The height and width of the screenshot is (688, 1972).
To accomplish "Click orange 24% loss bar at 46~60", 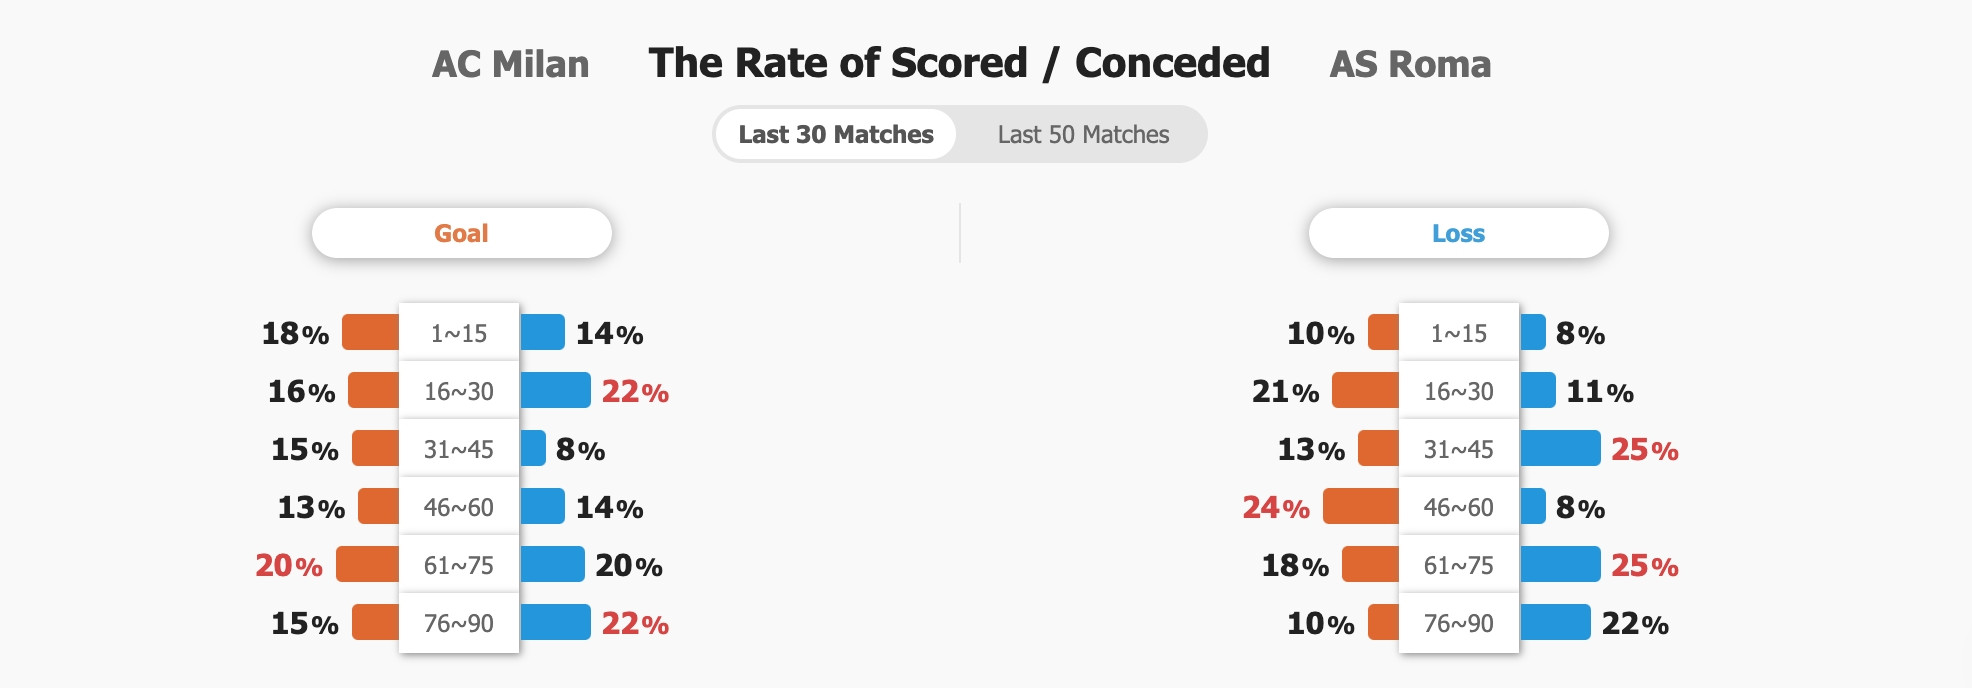I will click(1361, 506).
